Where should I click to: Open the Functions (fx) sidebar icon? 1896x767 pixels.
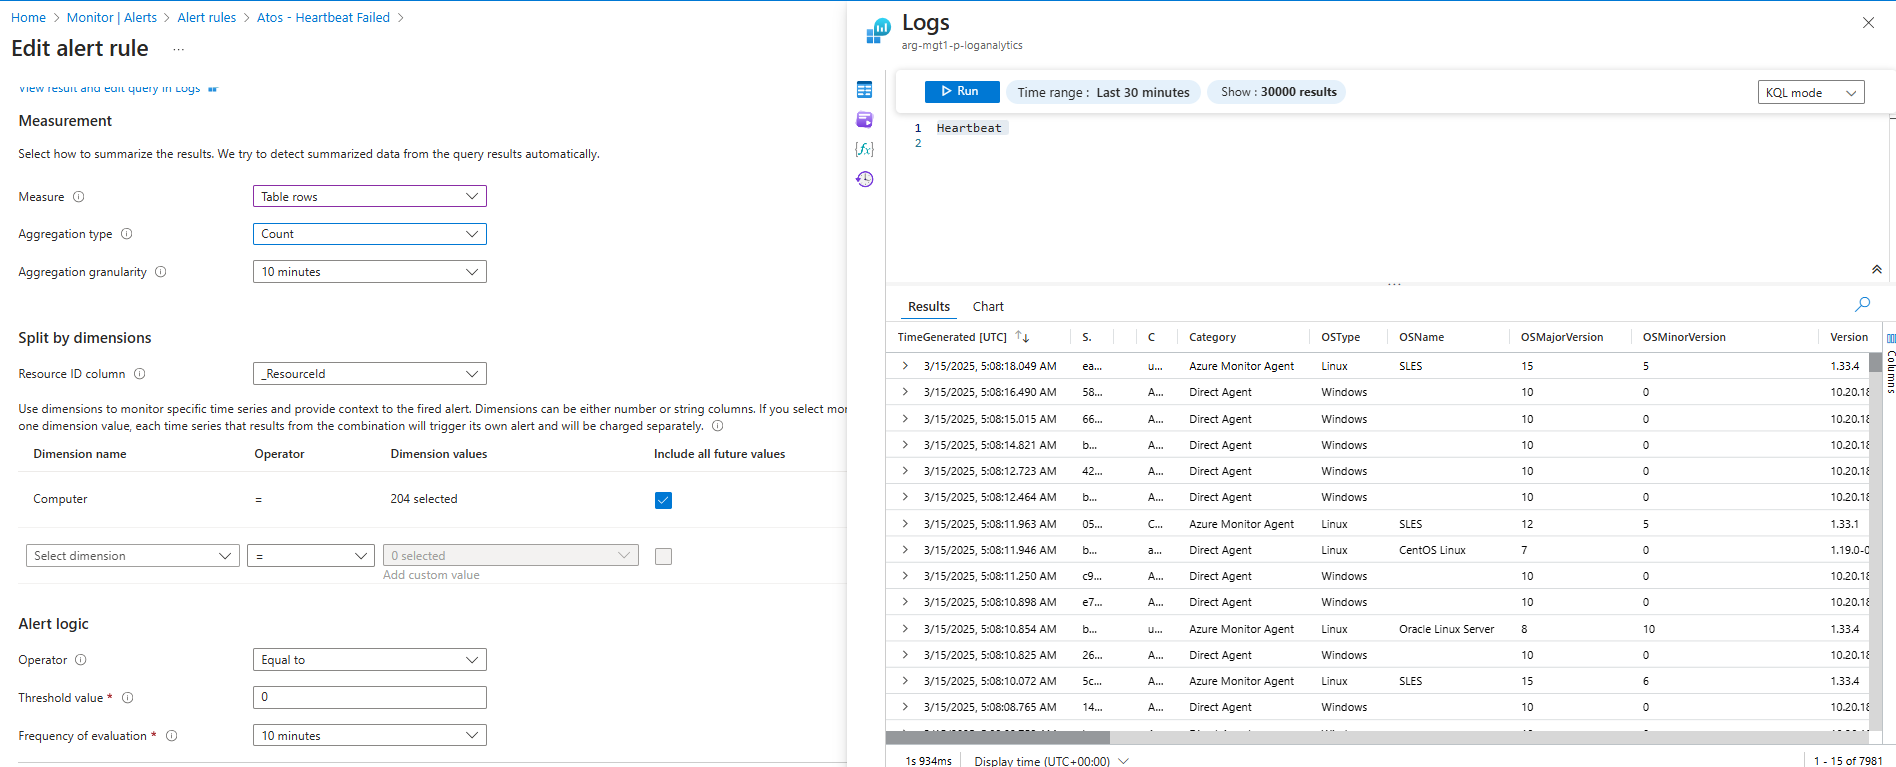point(864,149)
